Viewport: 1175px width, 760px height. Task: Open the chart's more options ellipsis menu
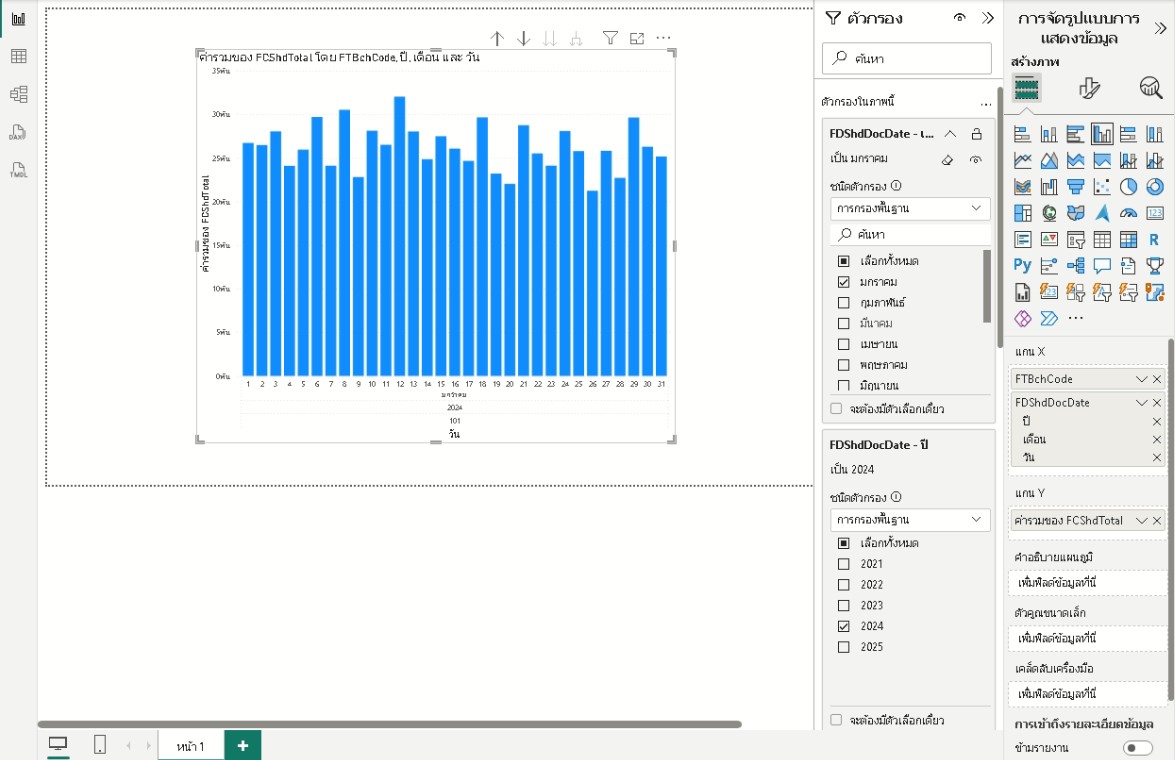pyautogui.click(x=663, y=39)
